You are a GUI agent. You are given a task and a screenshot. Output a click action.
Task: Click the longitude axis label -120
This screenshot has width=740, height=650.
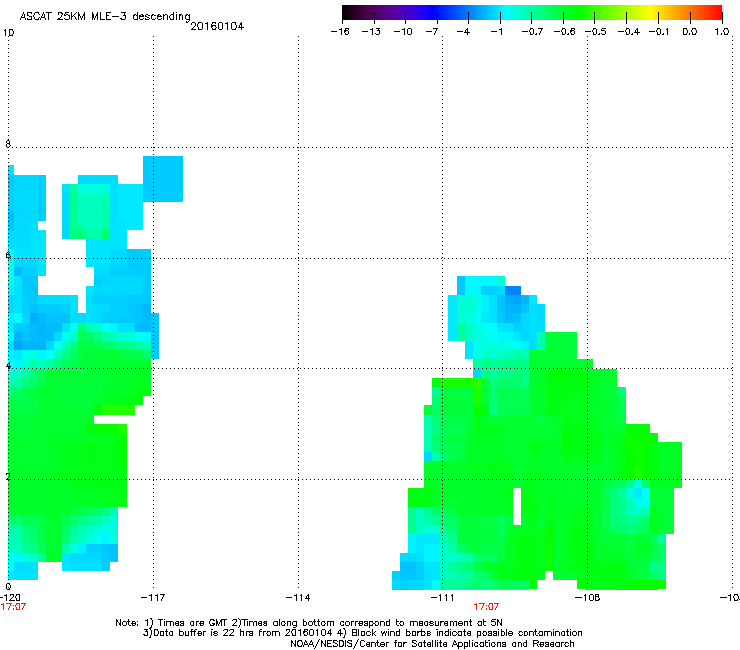point(10,598)
